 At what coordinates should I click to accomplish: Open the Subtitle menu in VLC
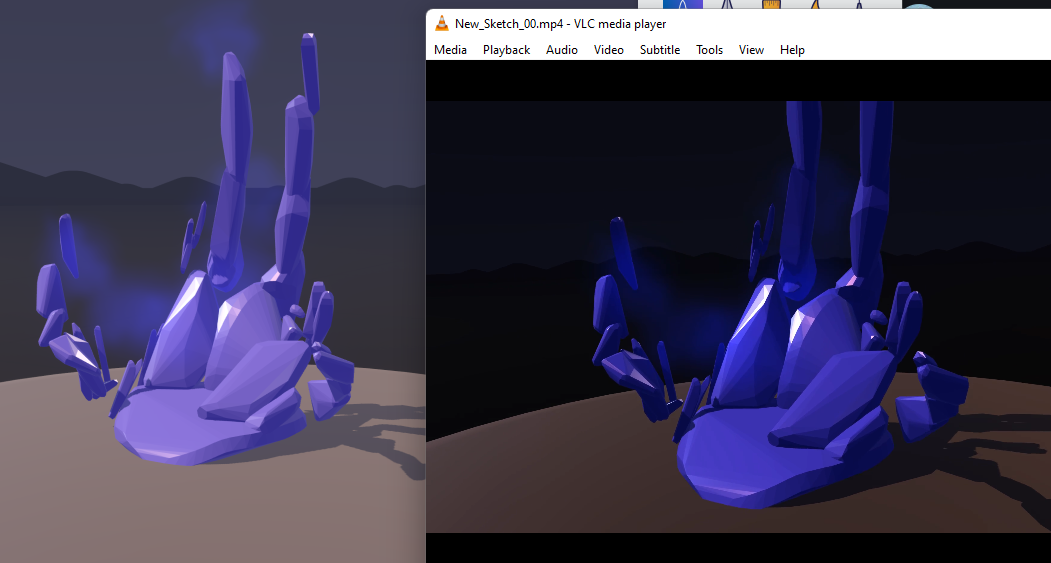pos(660,50)
